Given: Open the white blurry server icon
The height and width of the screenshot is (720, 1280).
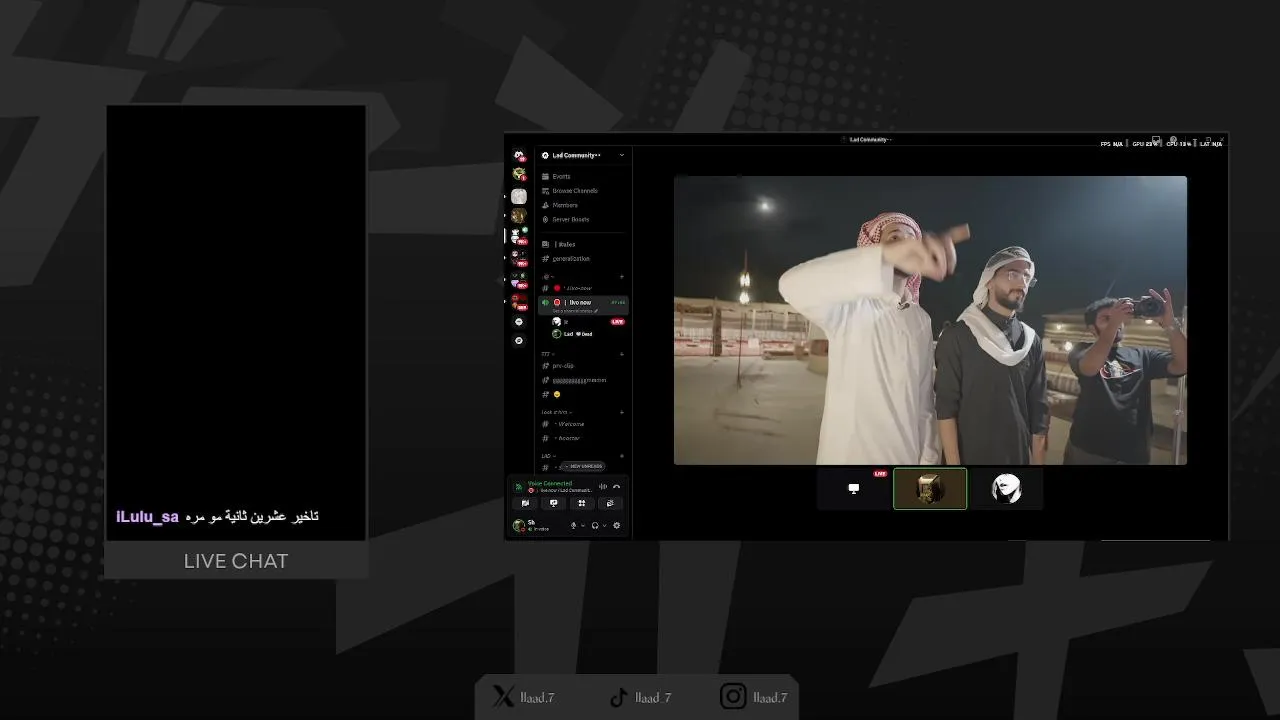Looking at the screenshot, I should click(x=519, y=196).
